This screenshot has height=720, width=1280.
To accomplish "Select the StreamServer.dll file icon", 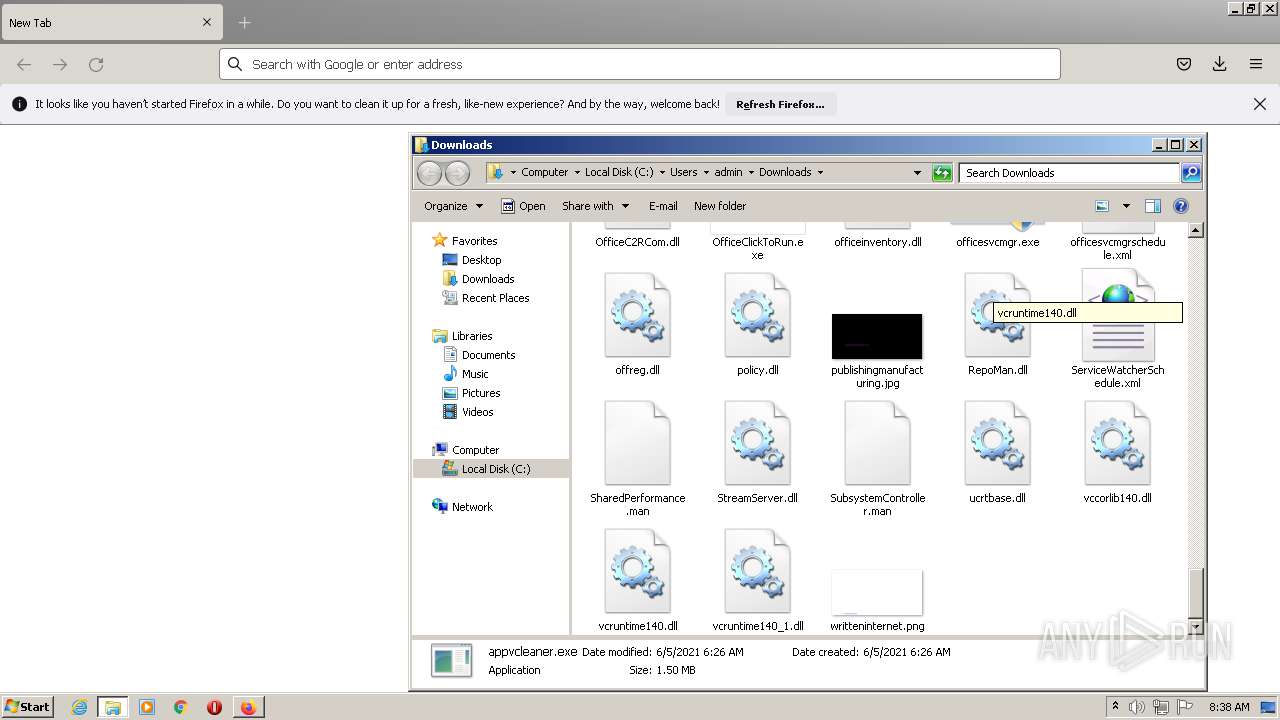I will pyautogui.click(x=757, y=443).
